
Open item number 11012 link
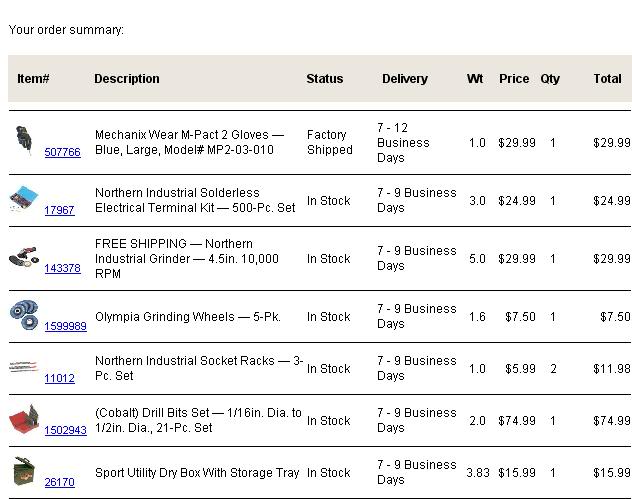[x=59, y=378]
